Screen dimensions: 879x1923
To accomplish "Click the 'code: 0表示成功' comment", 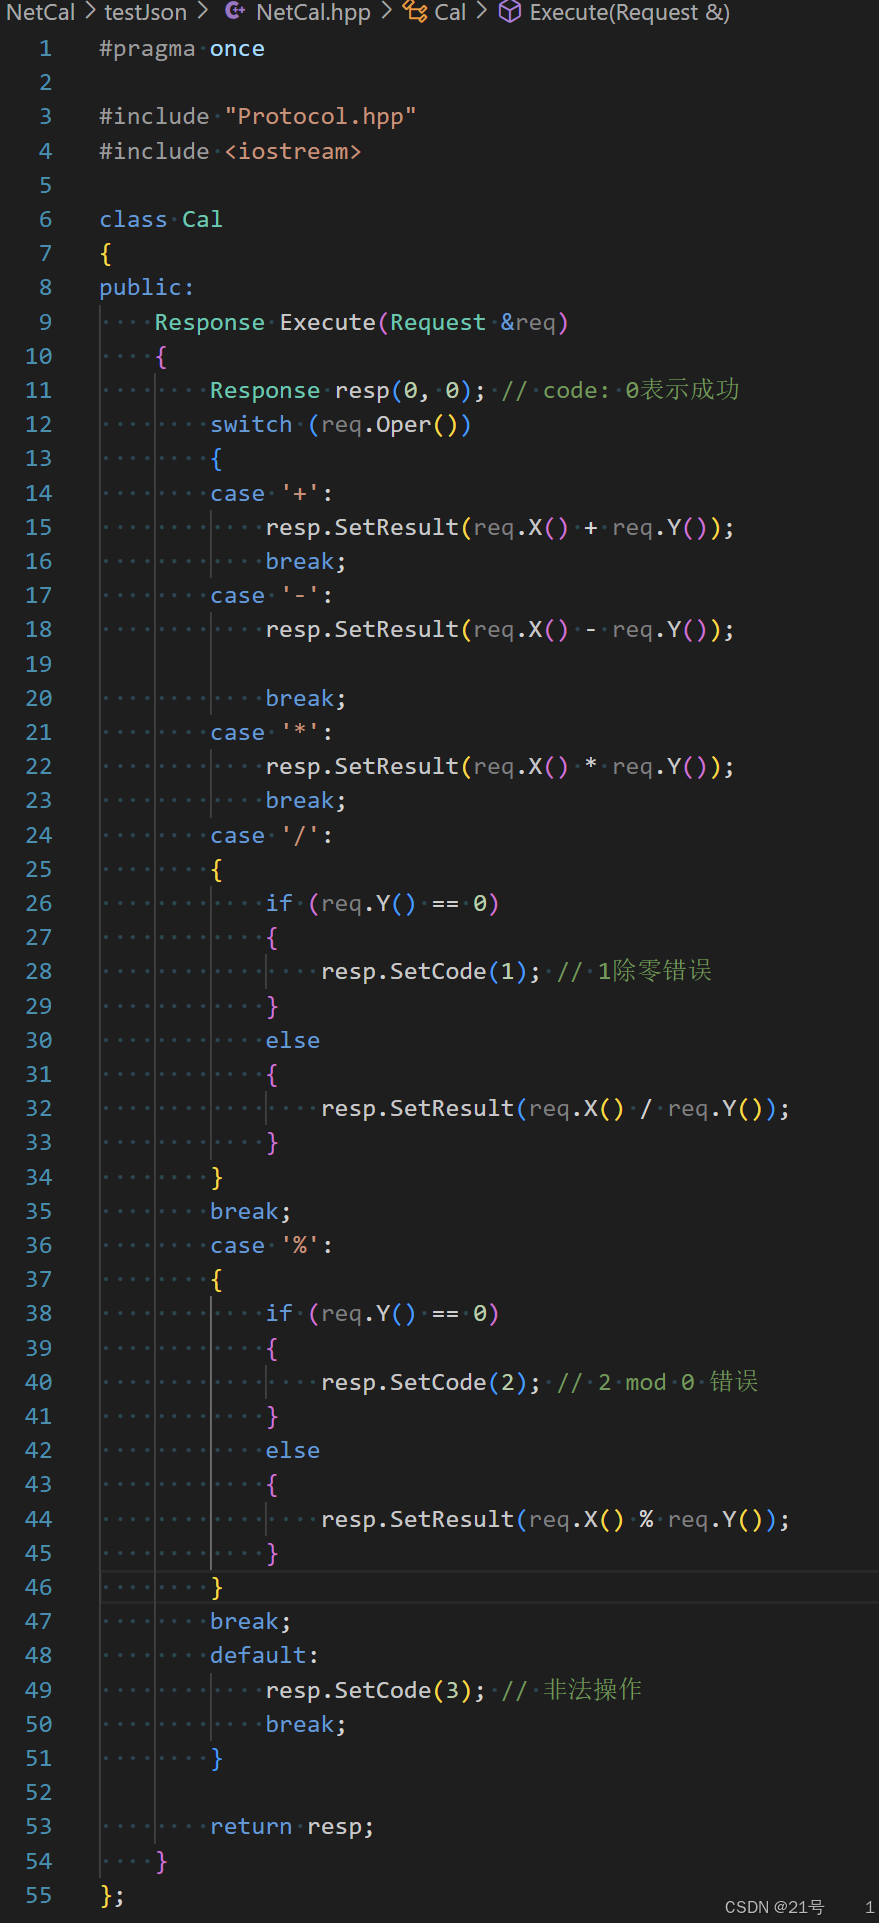I will tap(621, 390).
